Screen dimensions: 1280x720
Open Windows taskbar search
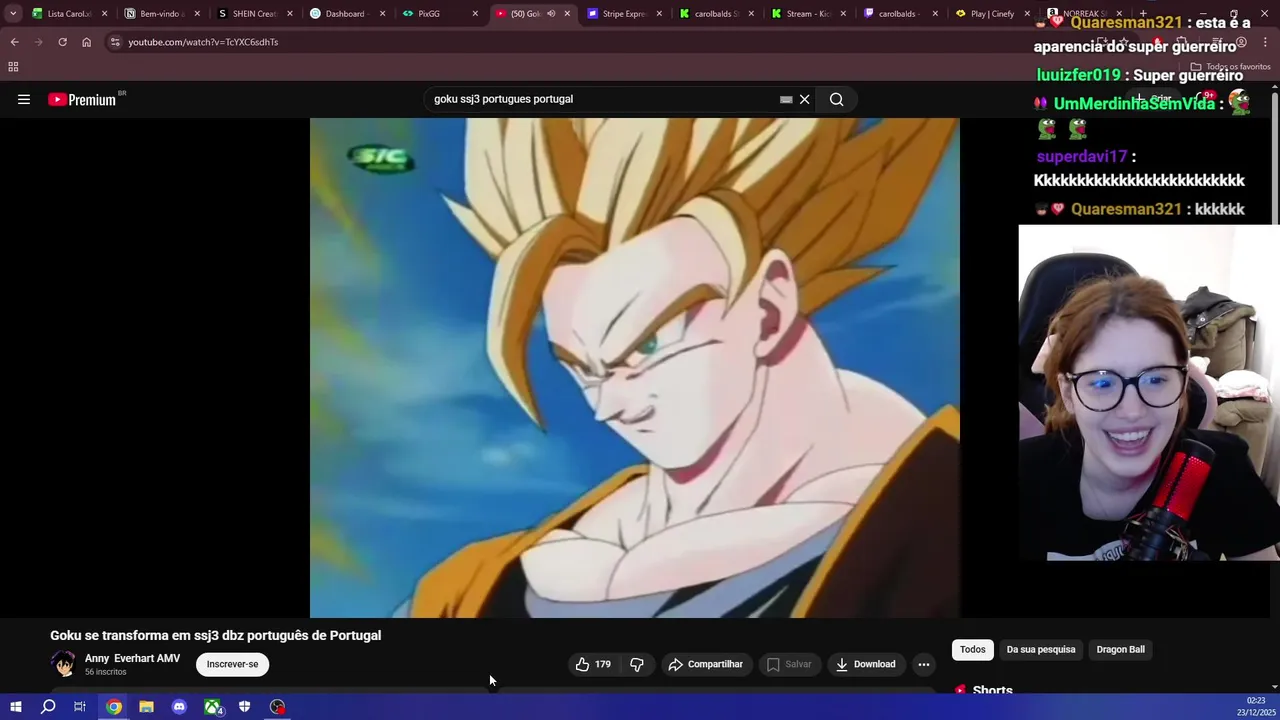coord(48,707)
